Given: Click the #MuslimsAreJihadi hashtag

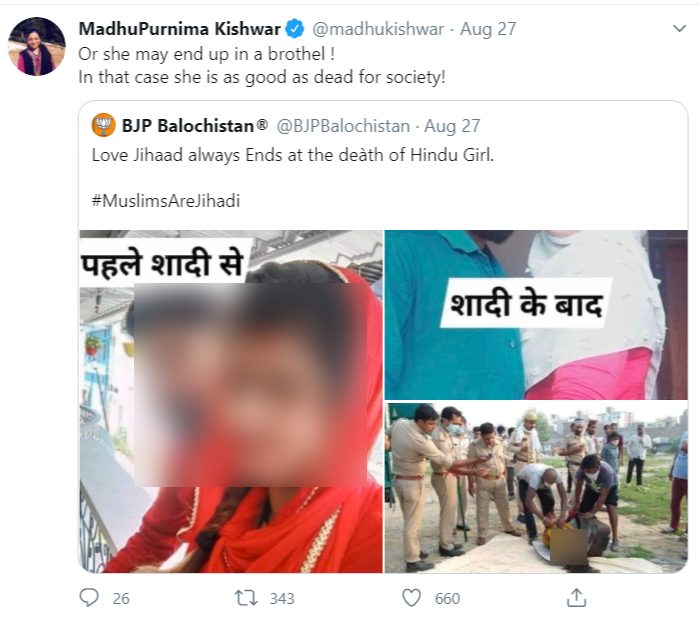Looking at the screenshot, I should (x=166, y=201).
